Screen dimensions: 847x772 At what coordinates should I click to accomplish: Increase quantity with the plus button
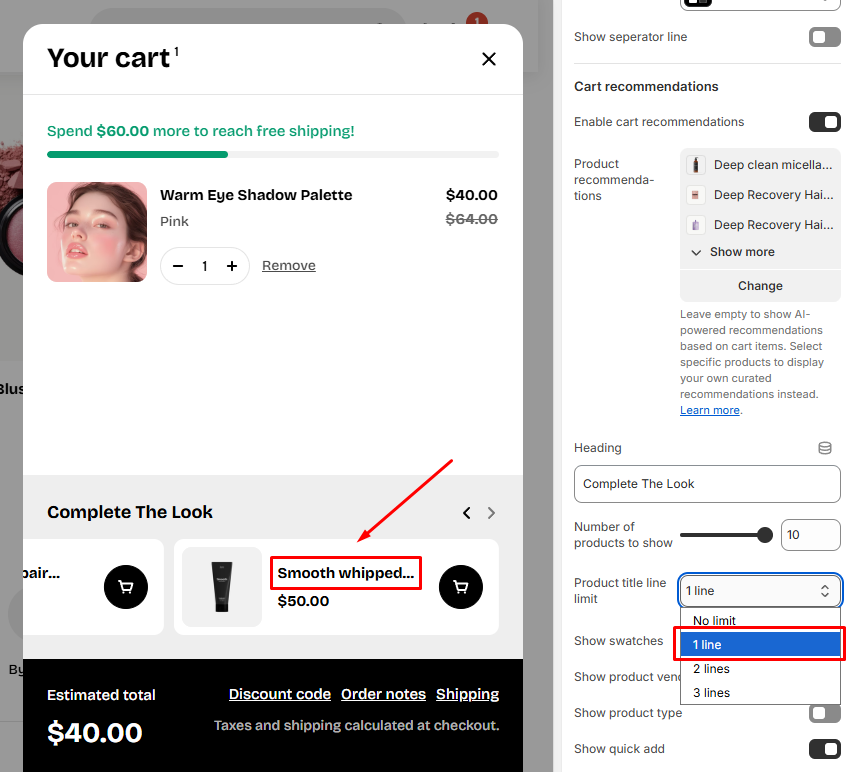[x=232, y=266]
